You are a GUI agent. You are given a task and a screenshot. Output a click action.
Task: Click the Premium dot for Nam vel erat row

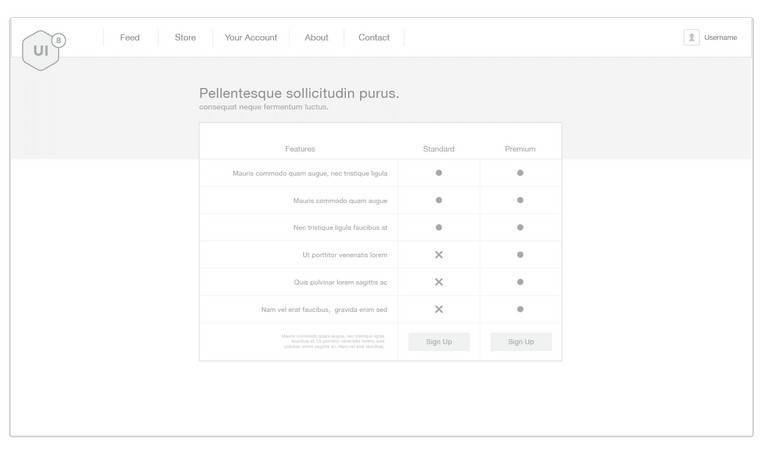[520, 309]
